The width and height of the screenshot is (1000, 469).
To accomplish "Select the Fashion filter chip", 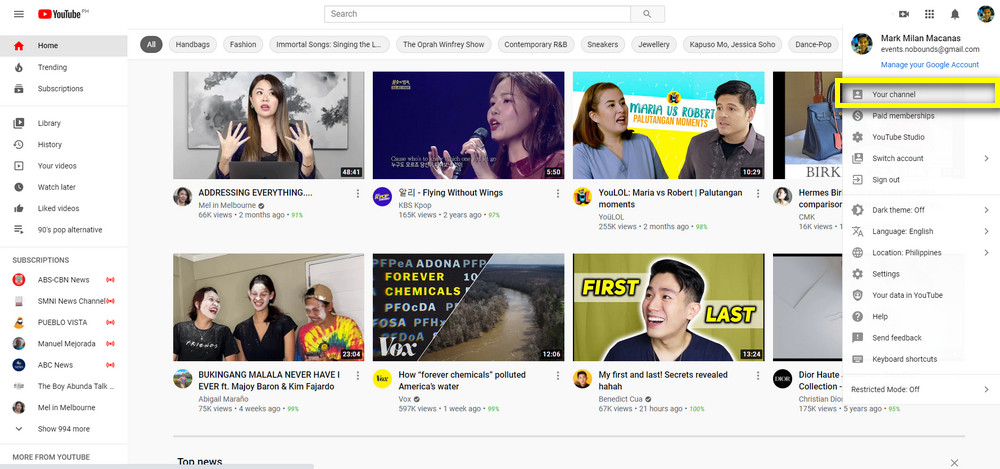I will pos(243,45).
